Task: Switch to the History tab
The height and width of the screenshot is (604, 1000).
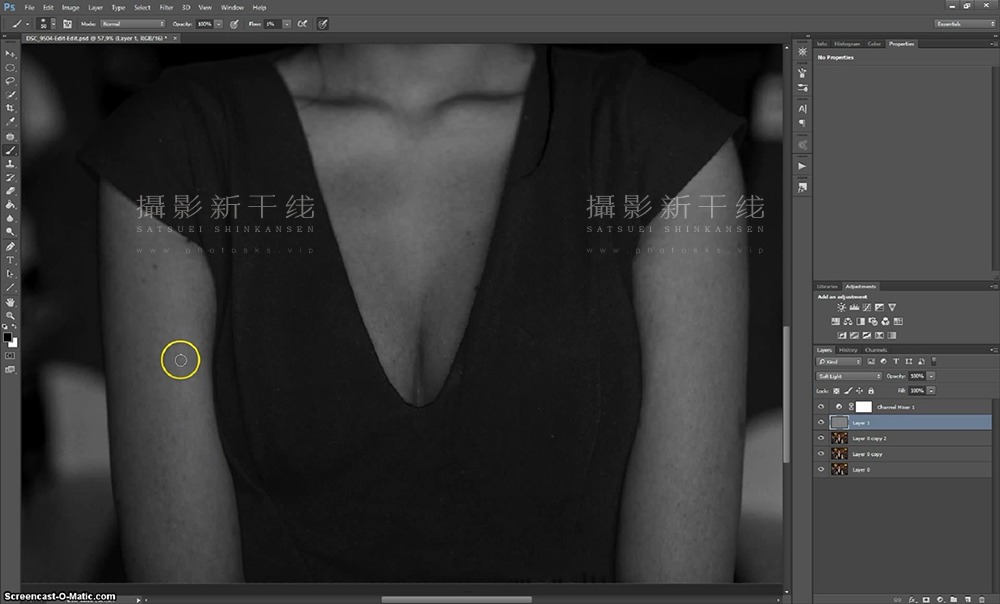Action: click(x=848, y=350)
